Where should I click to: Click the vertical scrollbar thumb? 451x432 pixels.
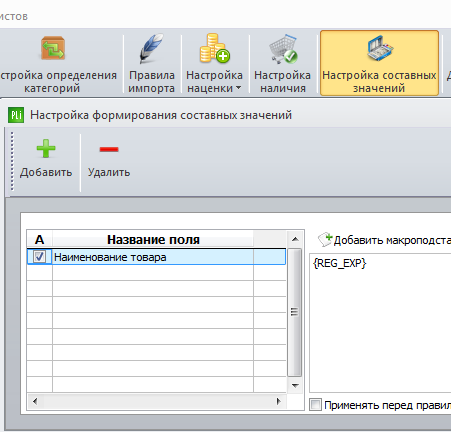coord(295,312)
